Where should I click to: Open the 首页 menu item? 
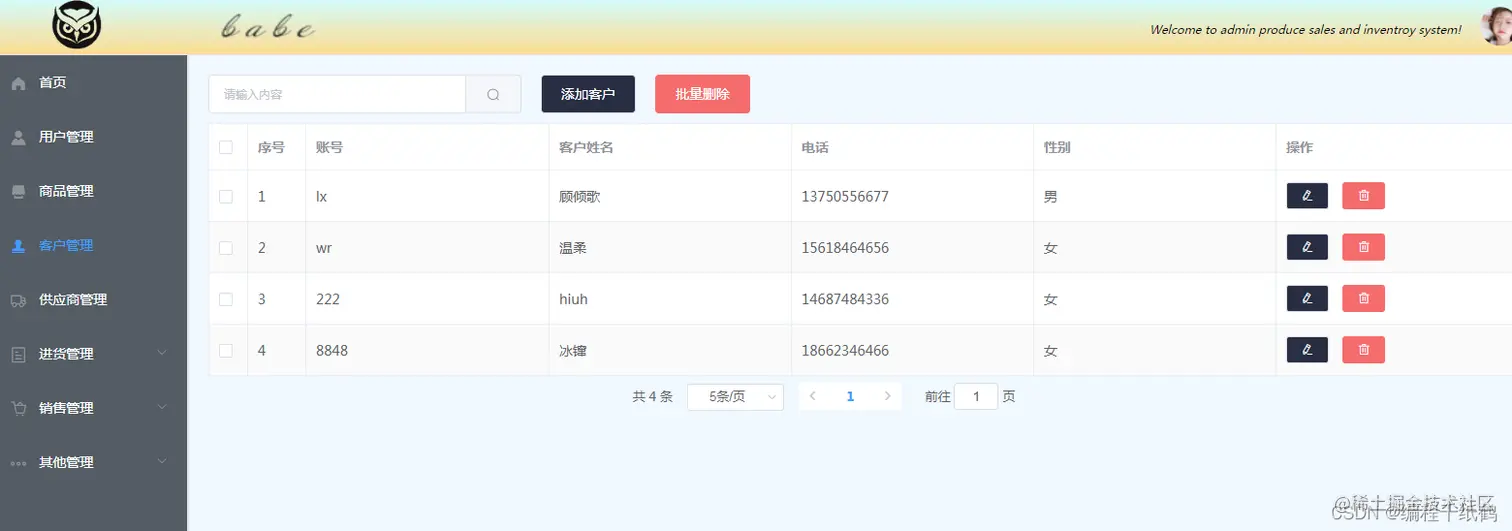93,83
